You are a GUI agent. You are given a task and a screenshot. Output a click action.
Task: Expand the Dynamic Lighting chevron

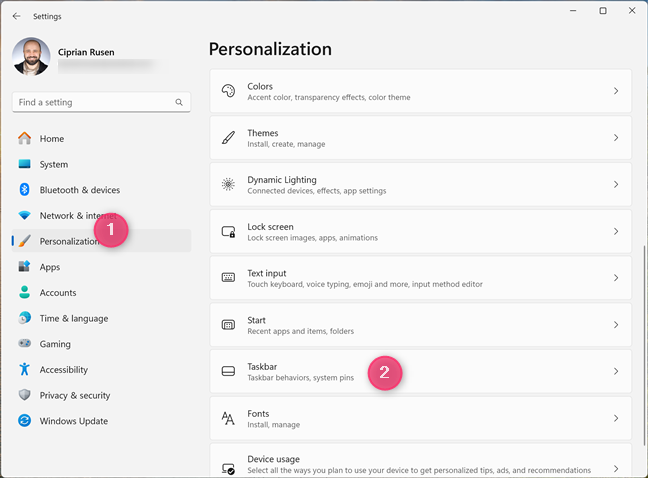616,184
